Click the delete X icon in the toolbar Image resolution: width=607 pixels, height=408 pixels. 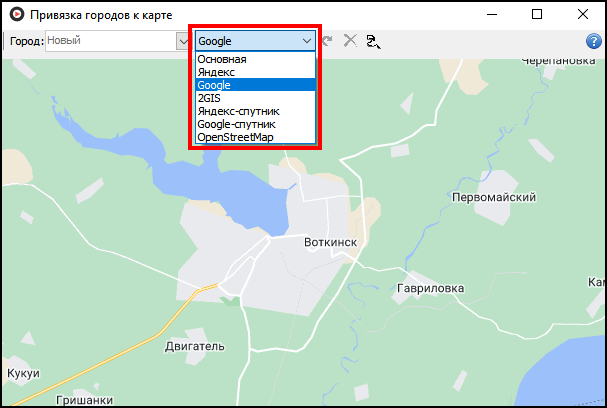click(349, 41)
